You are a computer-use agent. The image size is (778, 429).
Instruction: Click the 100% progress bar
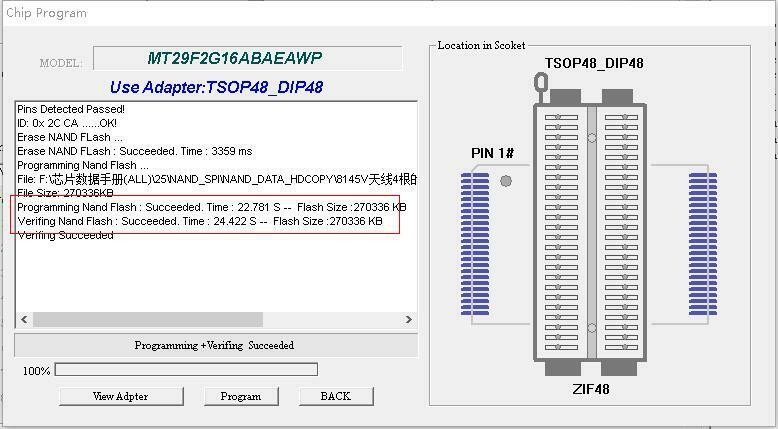186,370
